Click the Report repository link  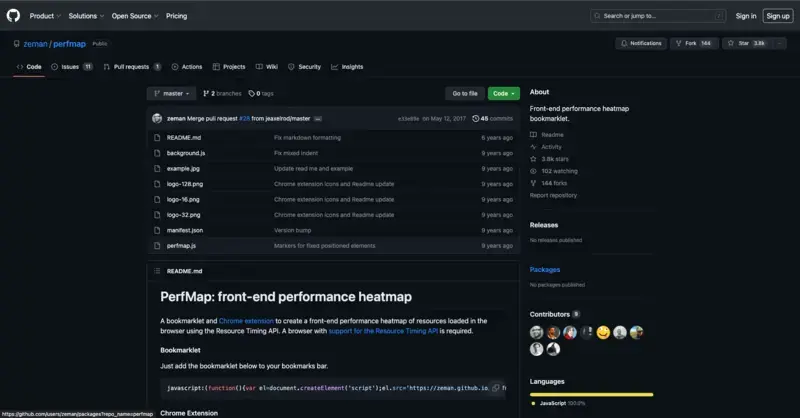coord(553,195)
